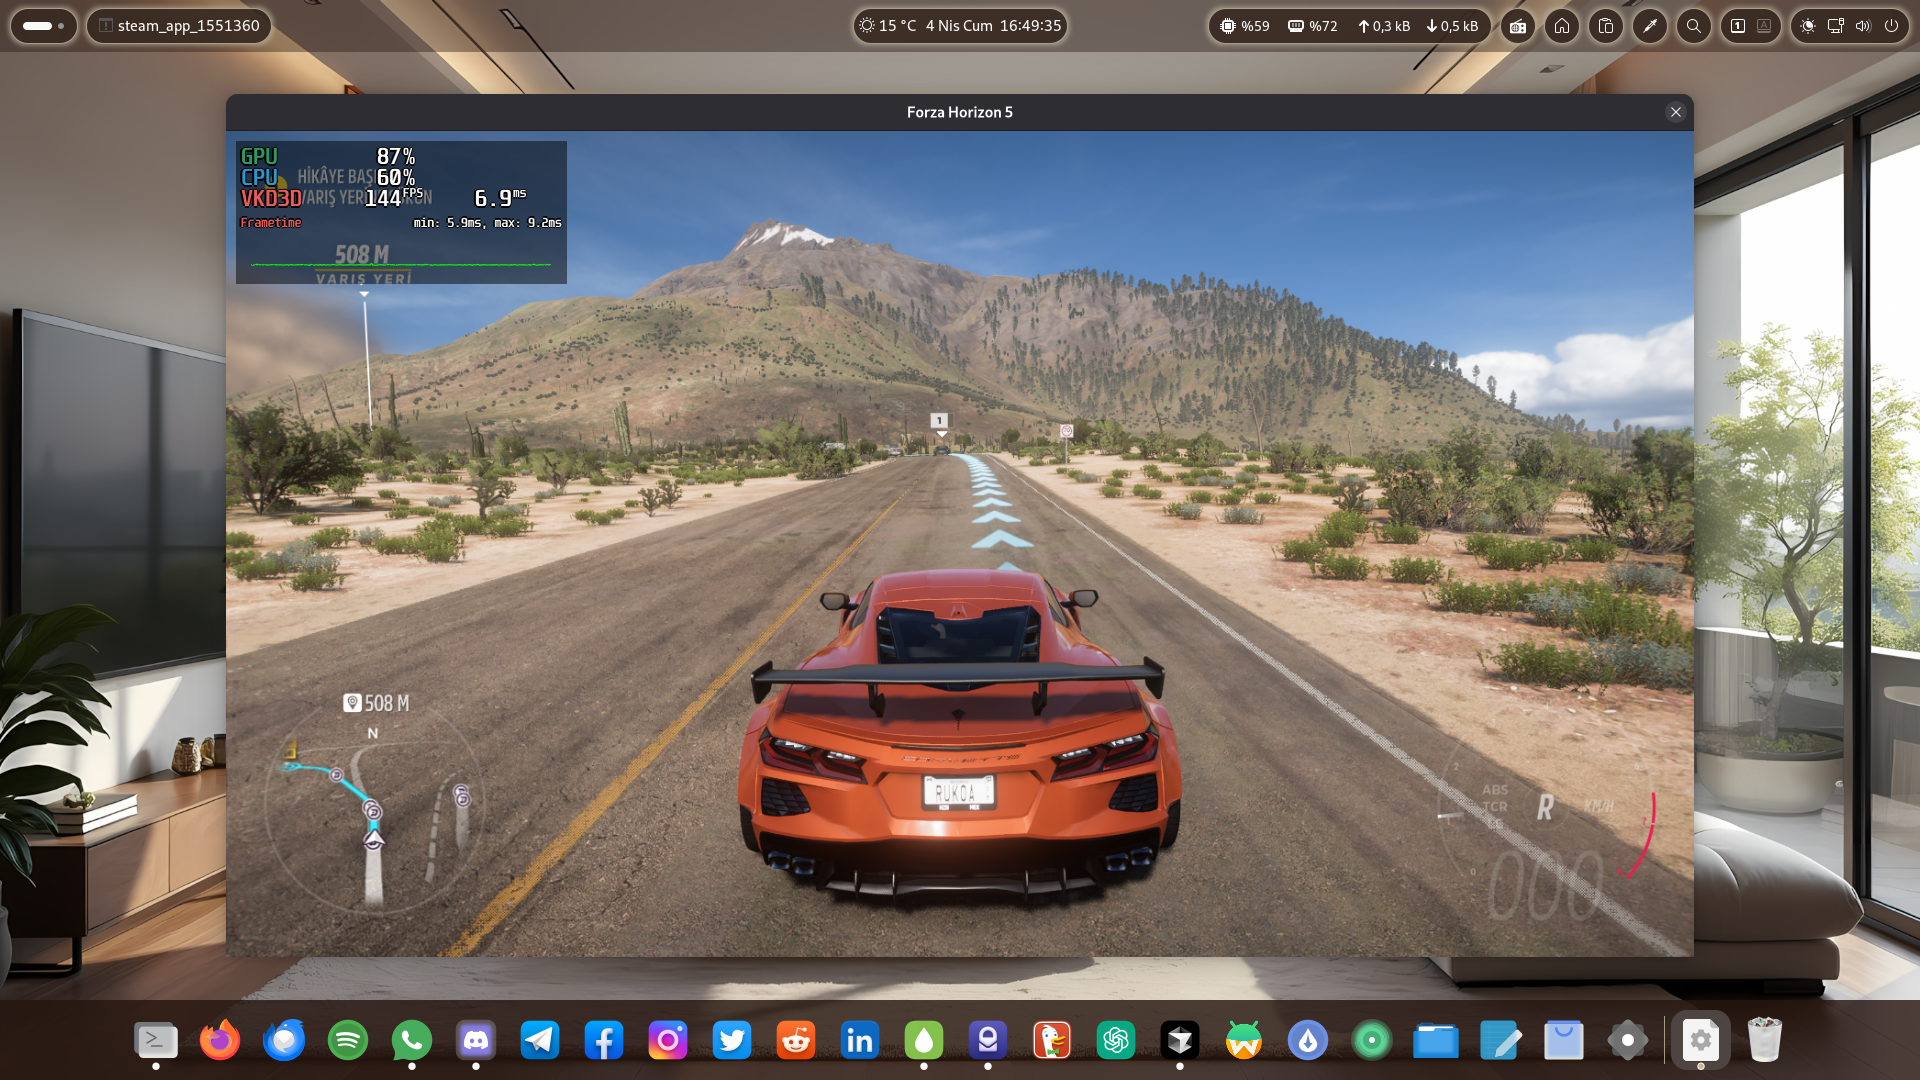The image size is (1920, 1080).
Task: Open search from the top panel
Action: [1694, 26]
